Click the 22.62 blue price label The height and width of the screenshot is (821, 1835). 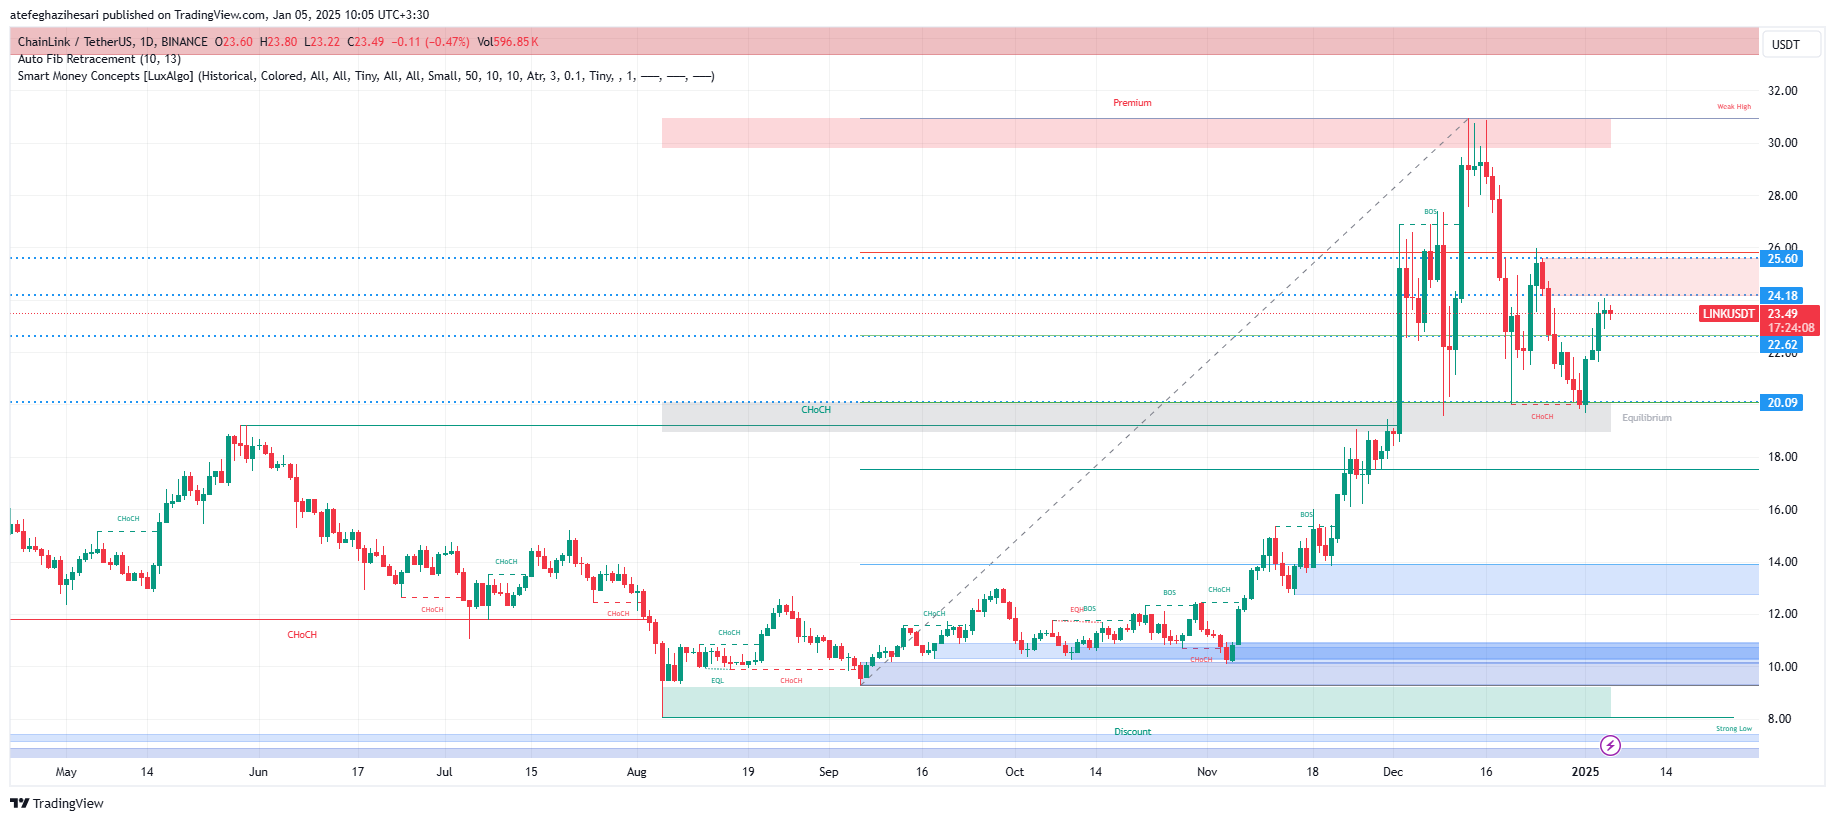[1782, 345]
